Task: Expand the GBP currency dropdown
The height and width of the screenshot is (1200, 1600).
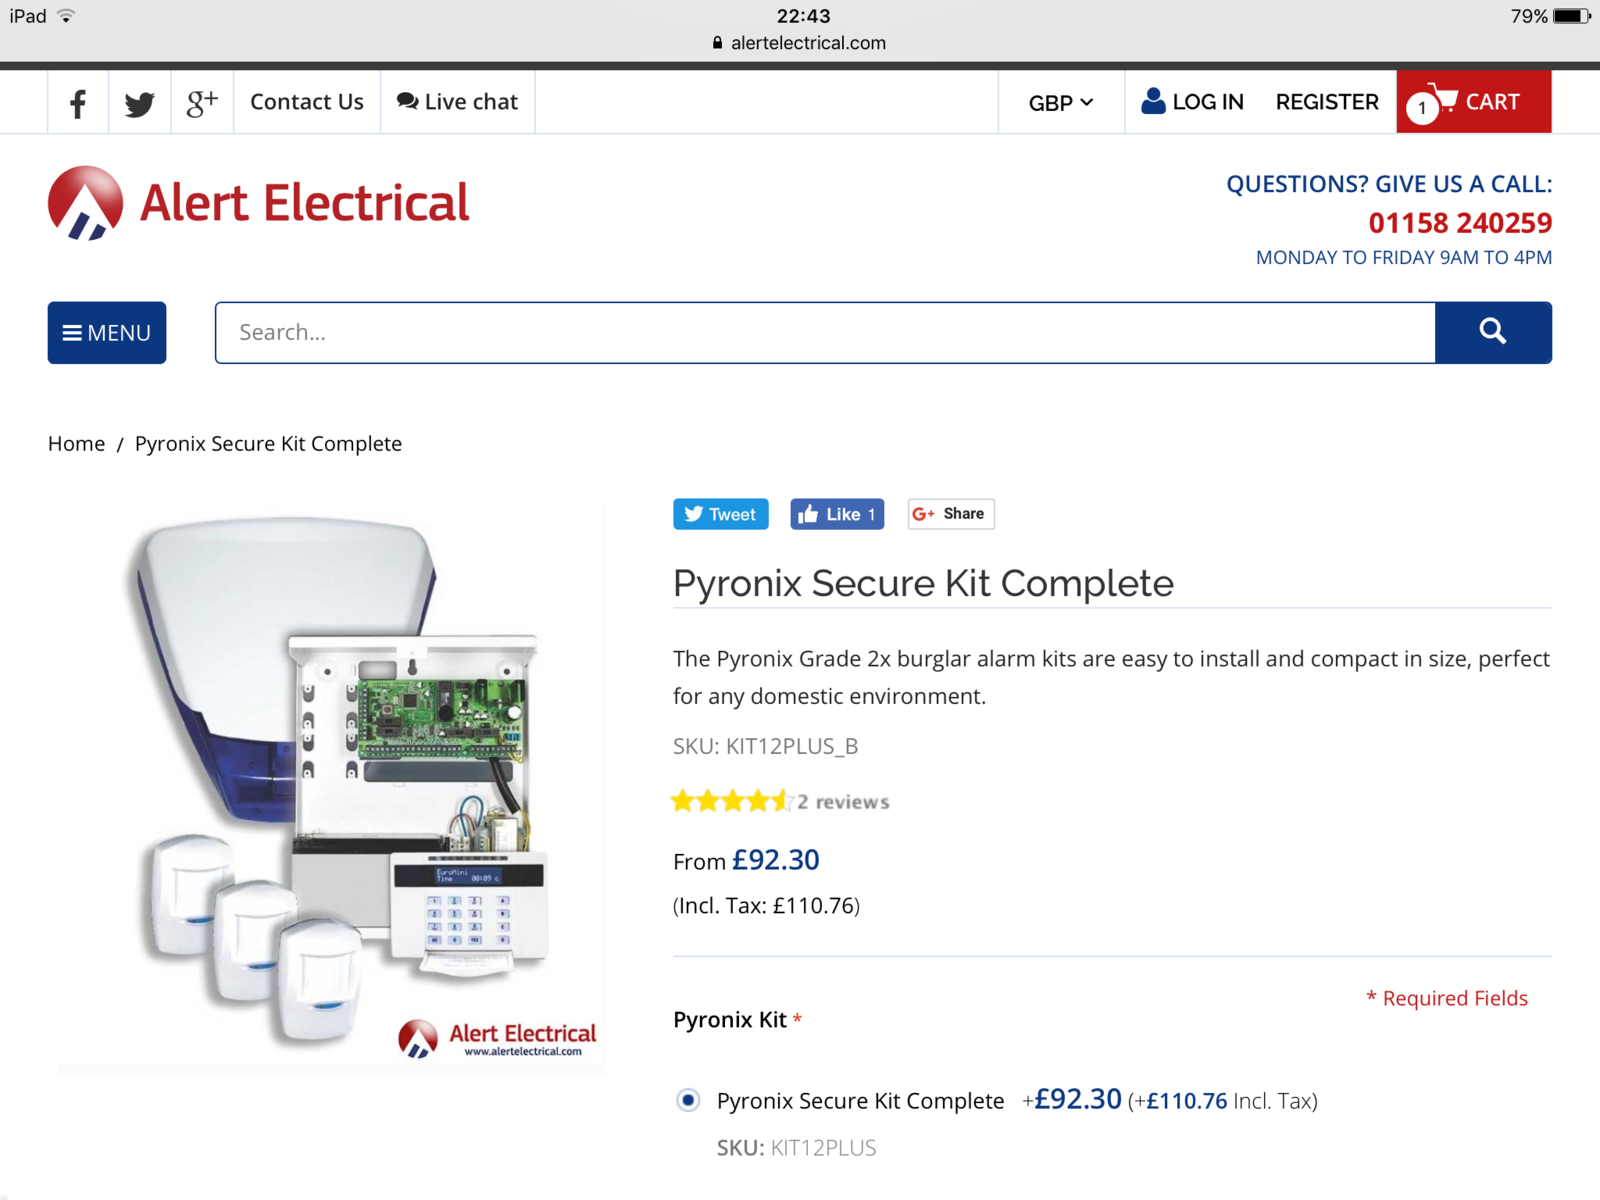Action: pyautogui.click(x=1060, y=103)
